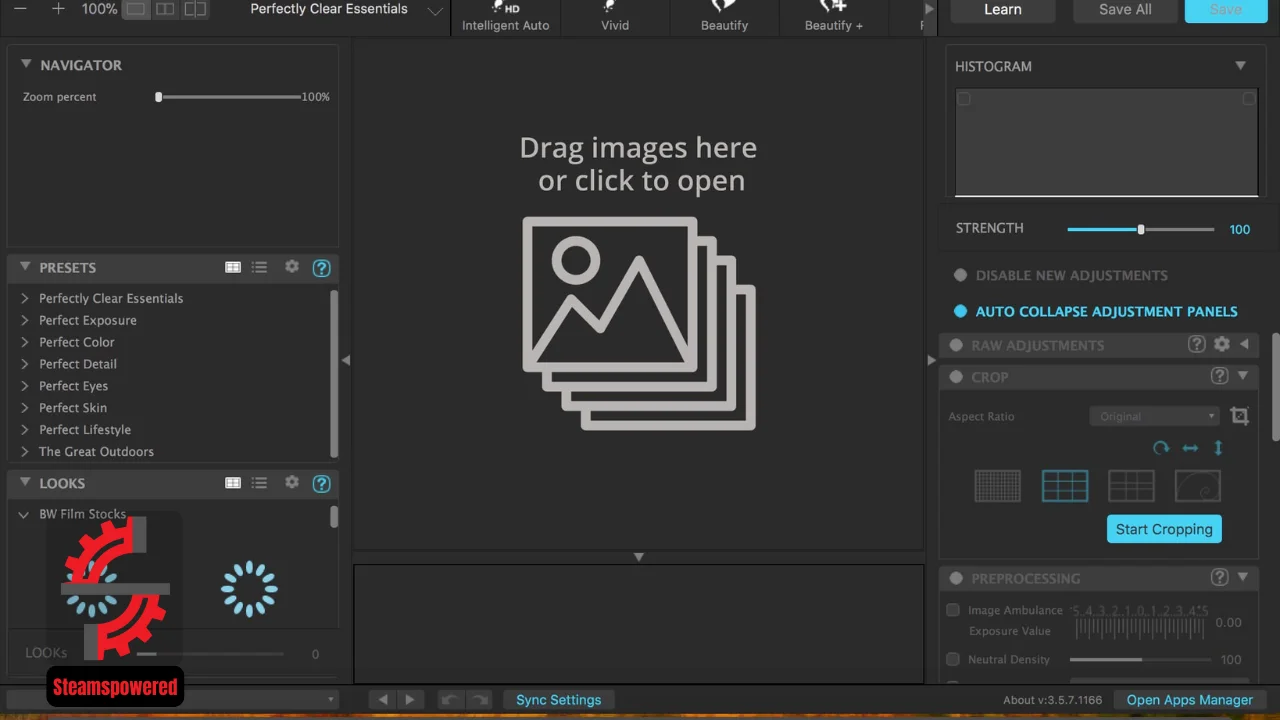The image size is (1280, 720).
Task: Expand Perfect Lifestyle preset group
Action: pyautogui.click(x=25, y=430)
